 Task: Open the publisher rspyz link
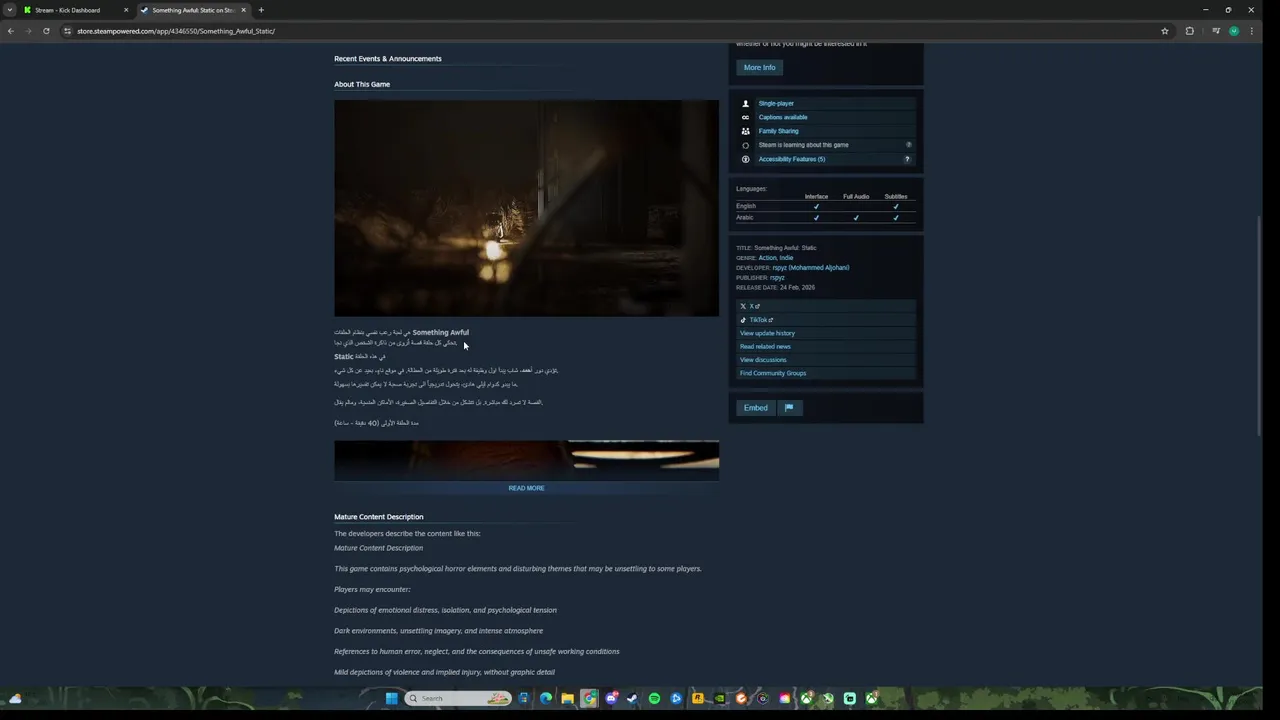(777, 277)
